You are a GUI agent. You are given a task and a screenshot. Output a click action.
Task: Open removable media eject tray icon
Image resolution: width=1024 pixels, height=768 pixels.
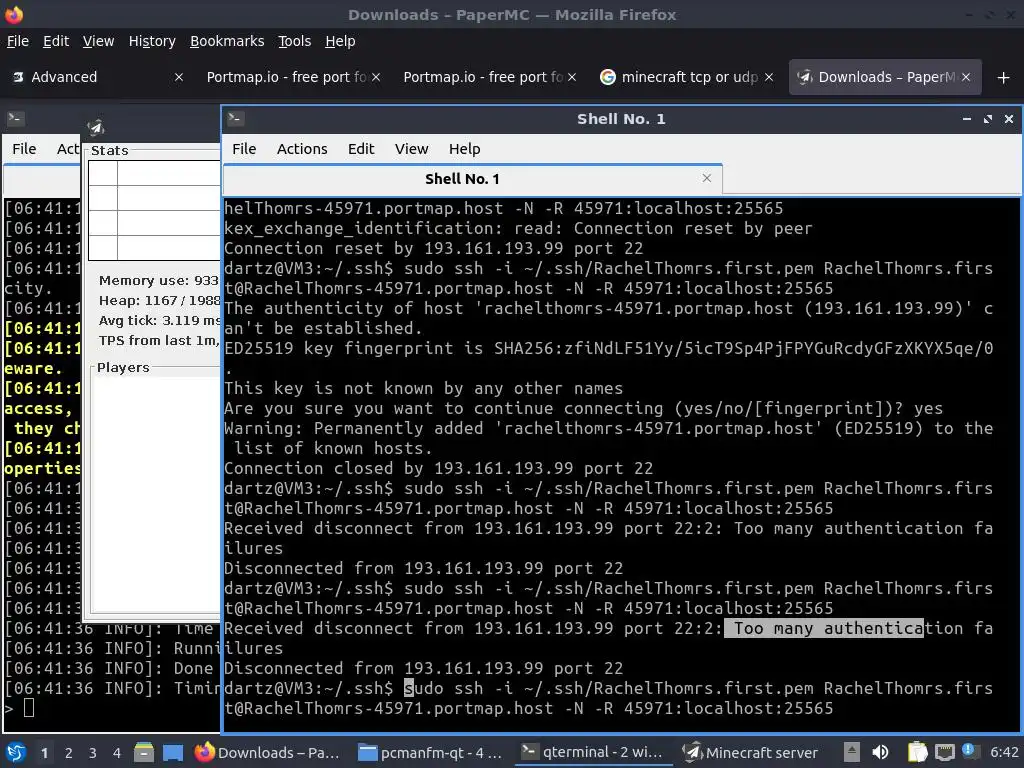pyautogui.click(x=852, y=752)
